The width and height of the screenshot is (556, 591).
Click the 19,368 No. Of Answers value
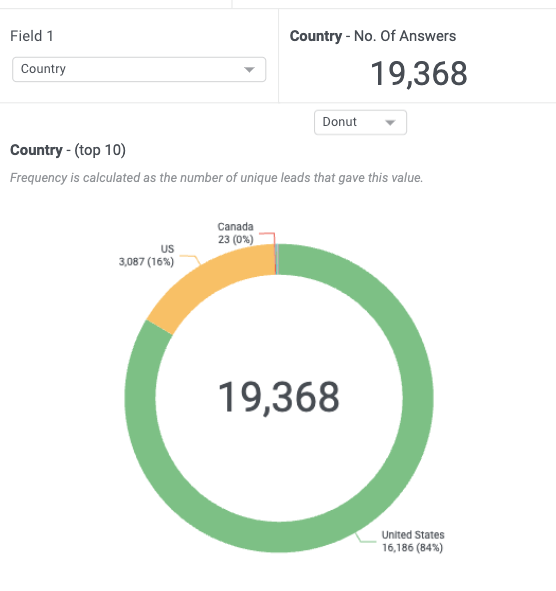[x=419, y=74]
